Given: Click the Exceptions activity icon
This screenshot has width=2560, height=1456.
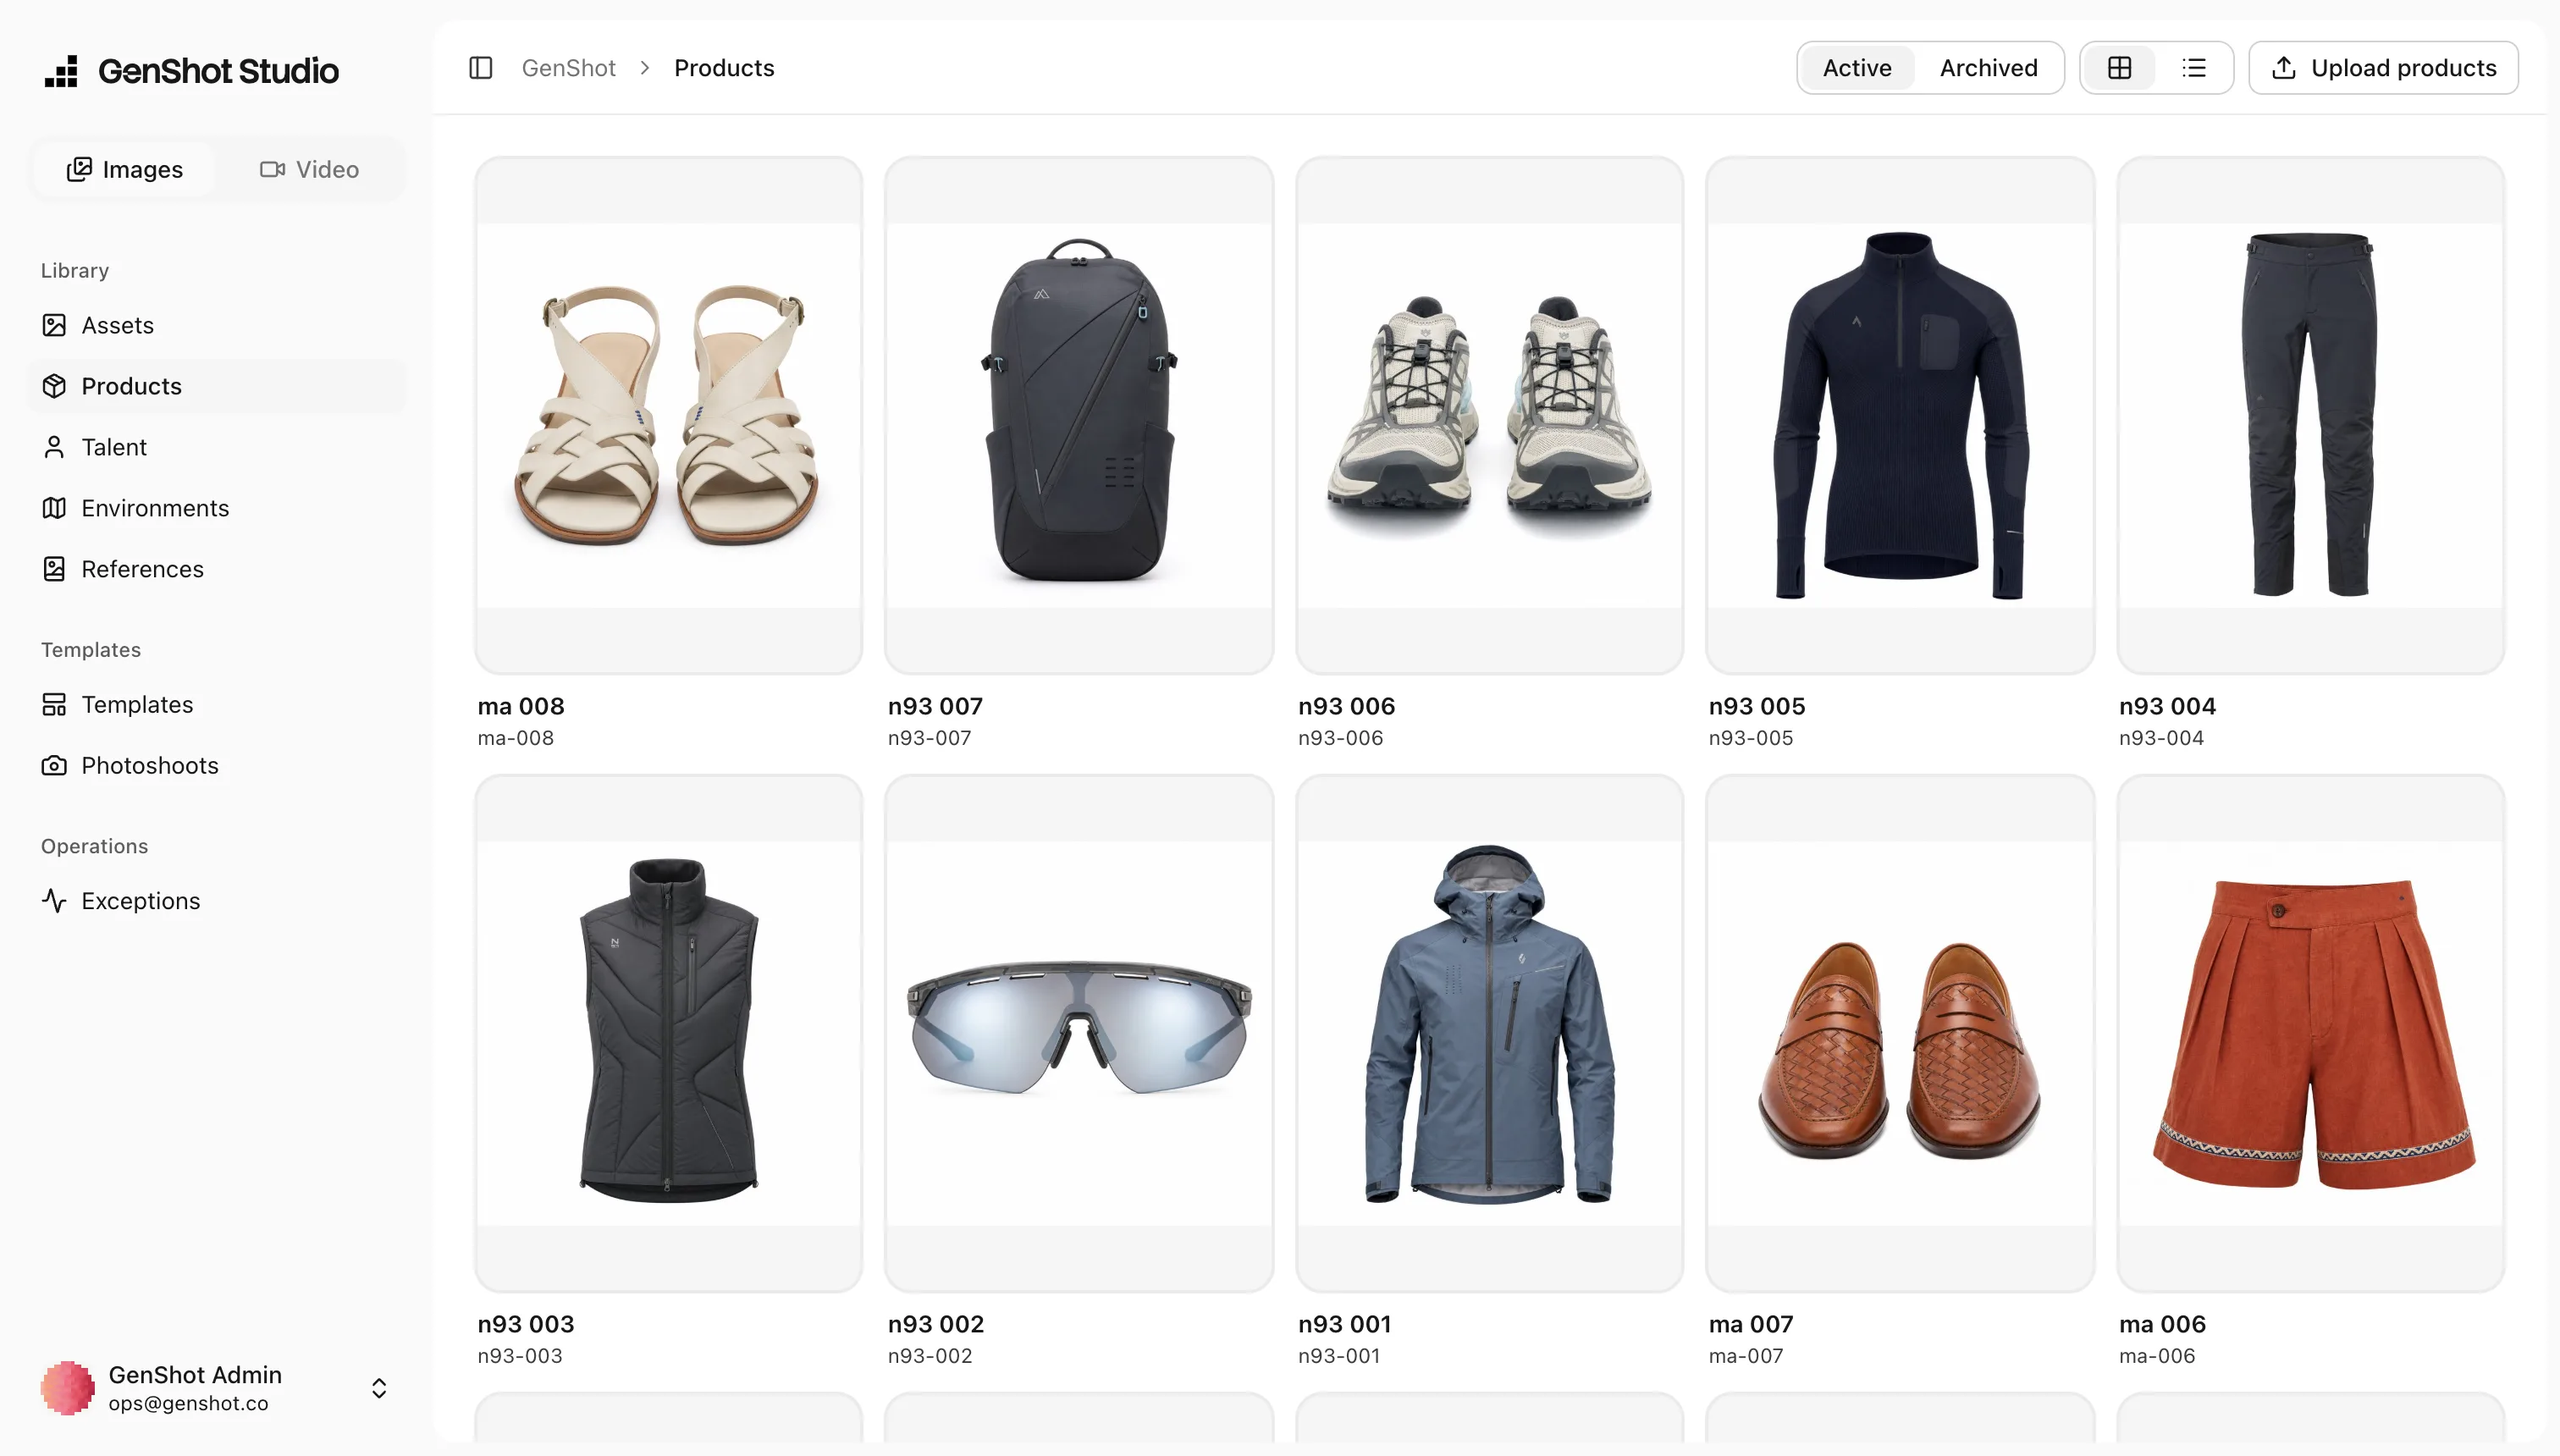Looking at the screenshot, I should 54,901.
